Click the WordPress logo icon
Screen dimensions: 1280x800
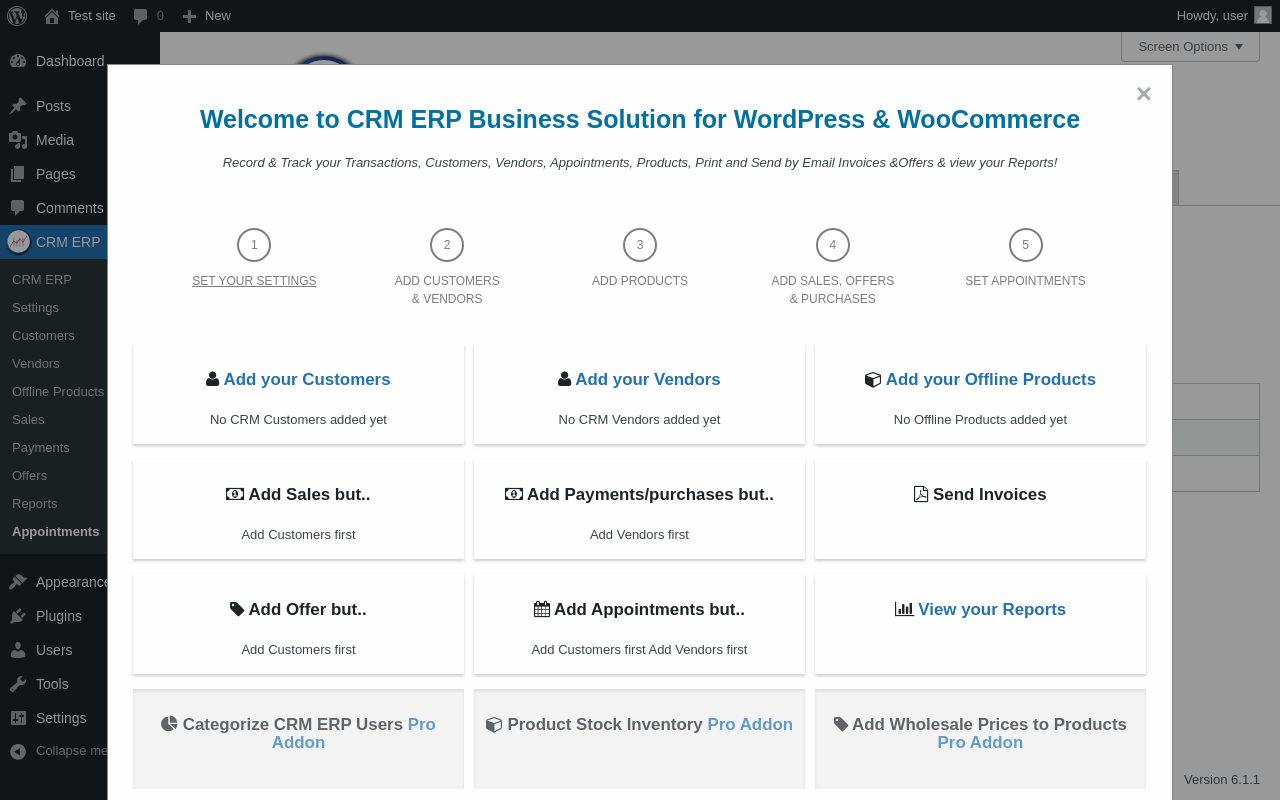coord(17,16)
